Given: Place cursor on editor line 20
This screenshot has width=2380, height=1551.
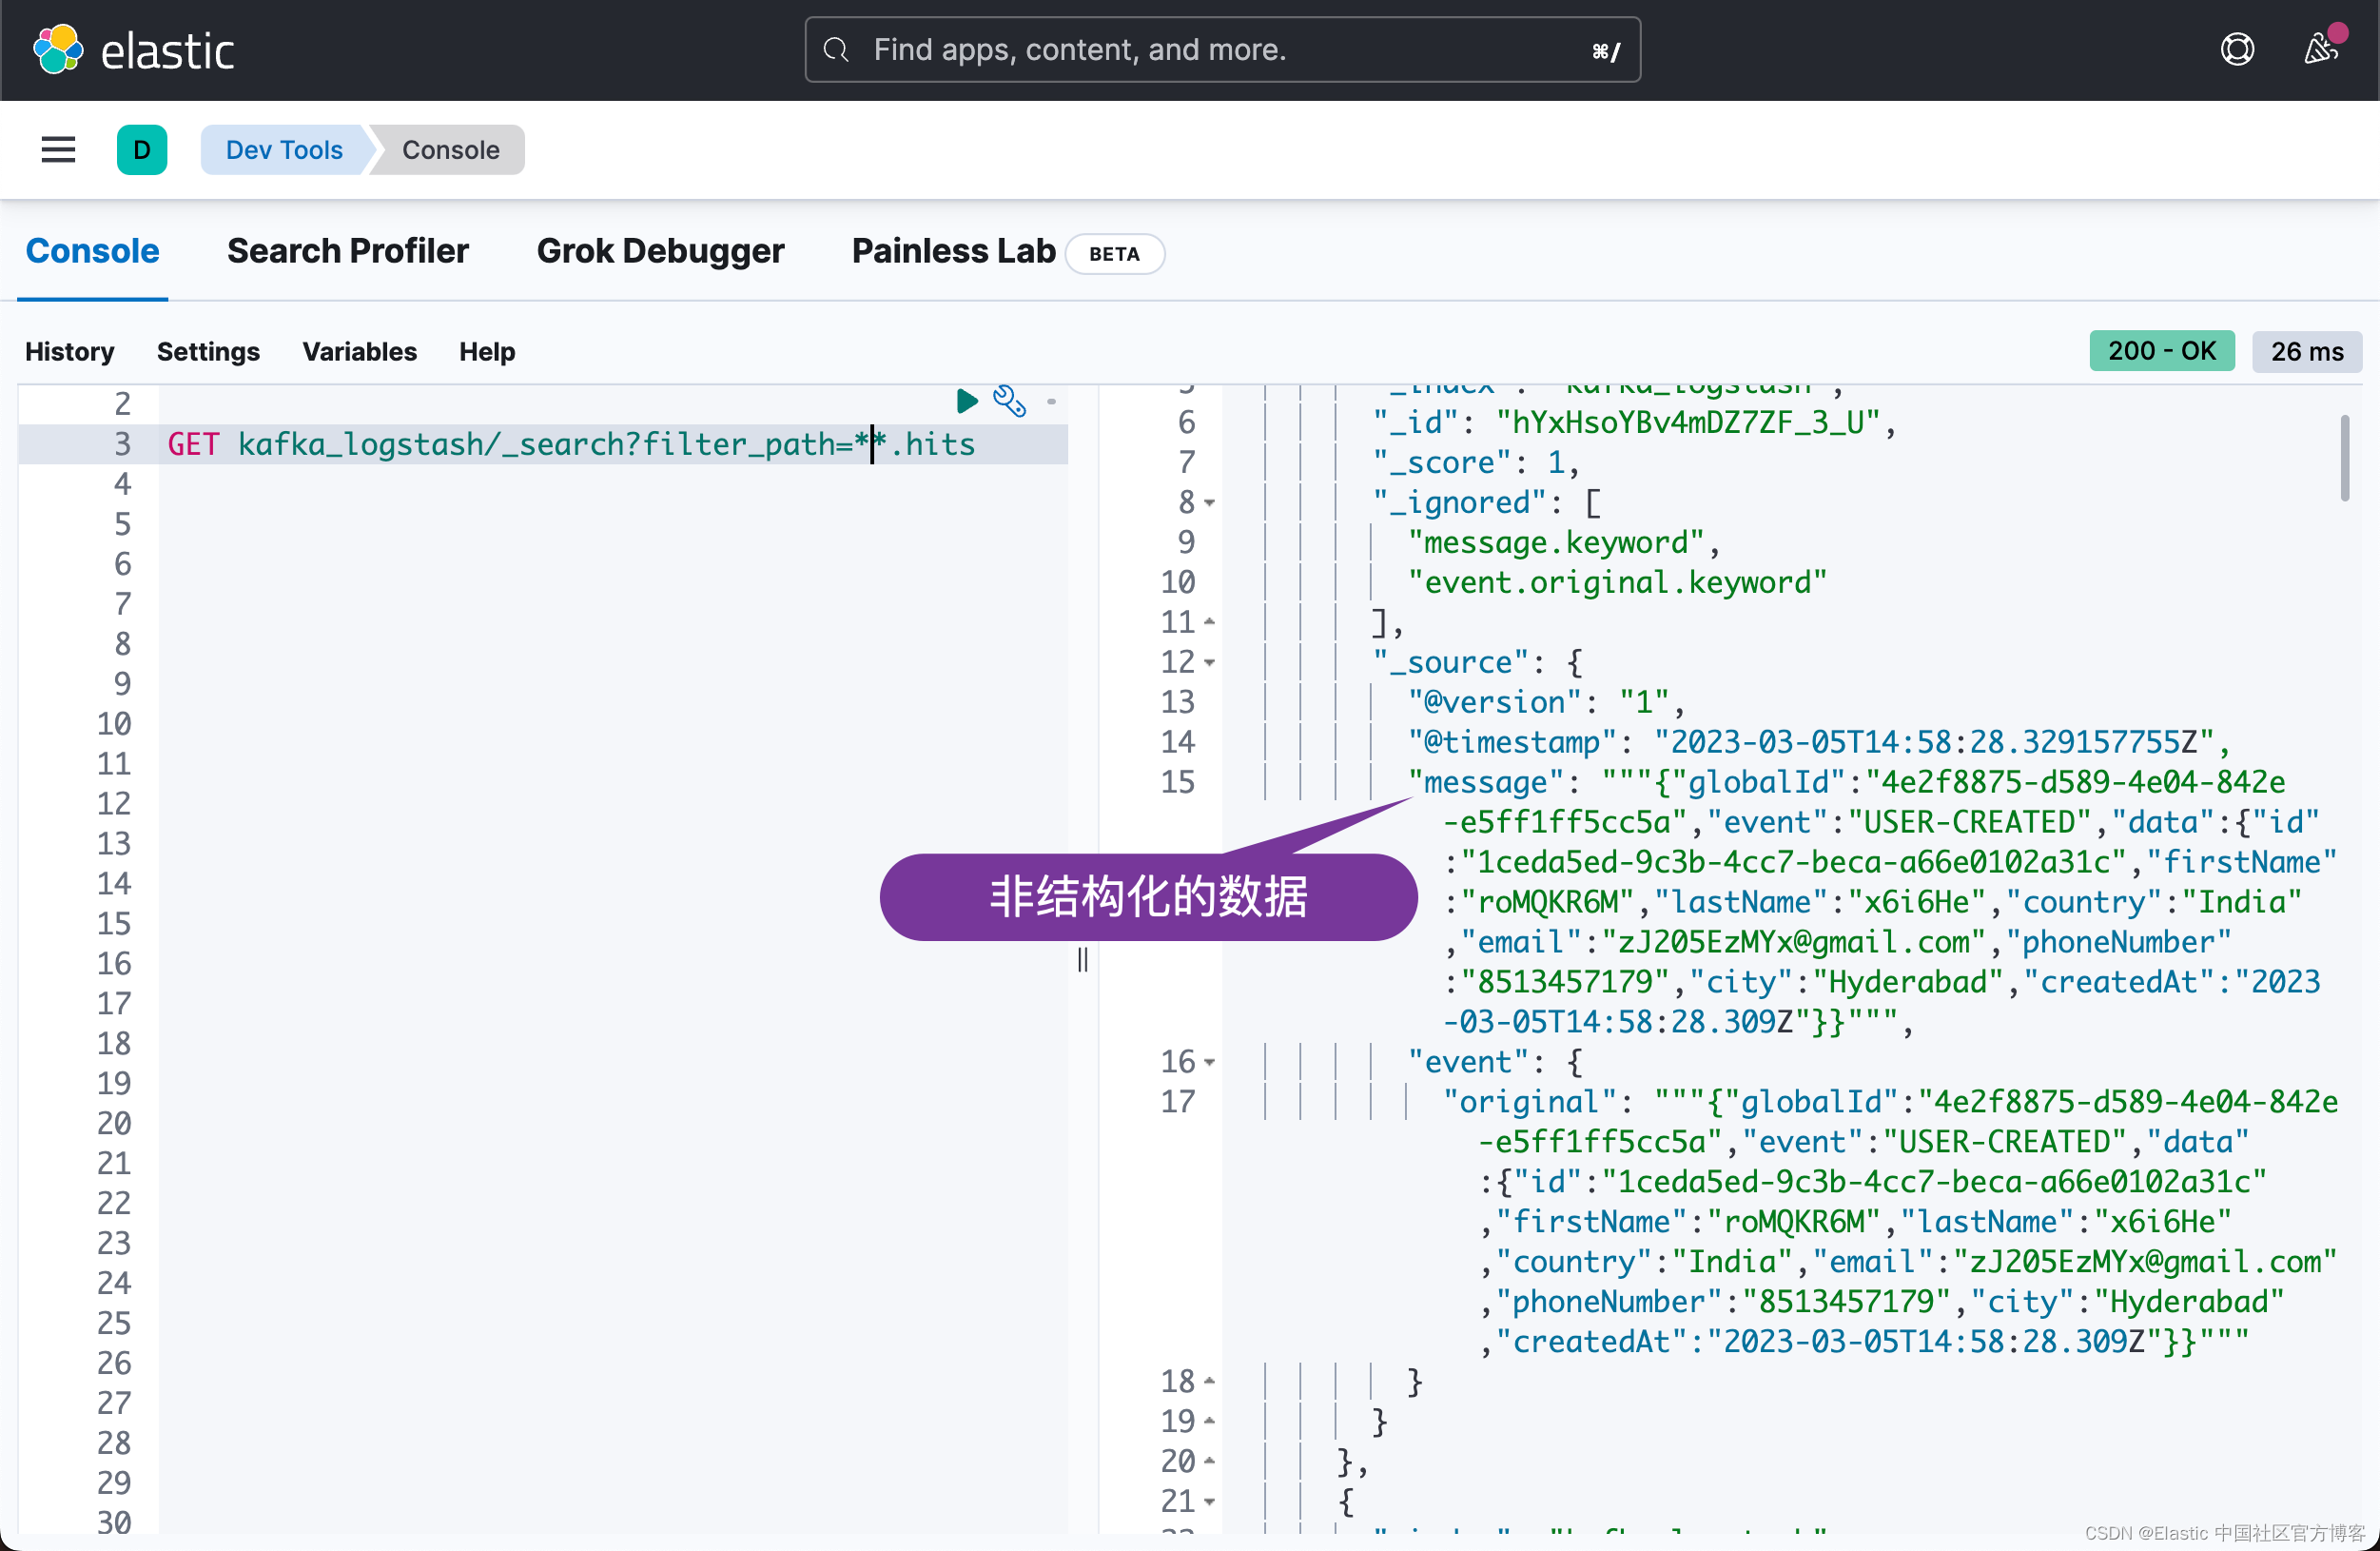Looking at the screenshot, I should [x=612, y=1124].
